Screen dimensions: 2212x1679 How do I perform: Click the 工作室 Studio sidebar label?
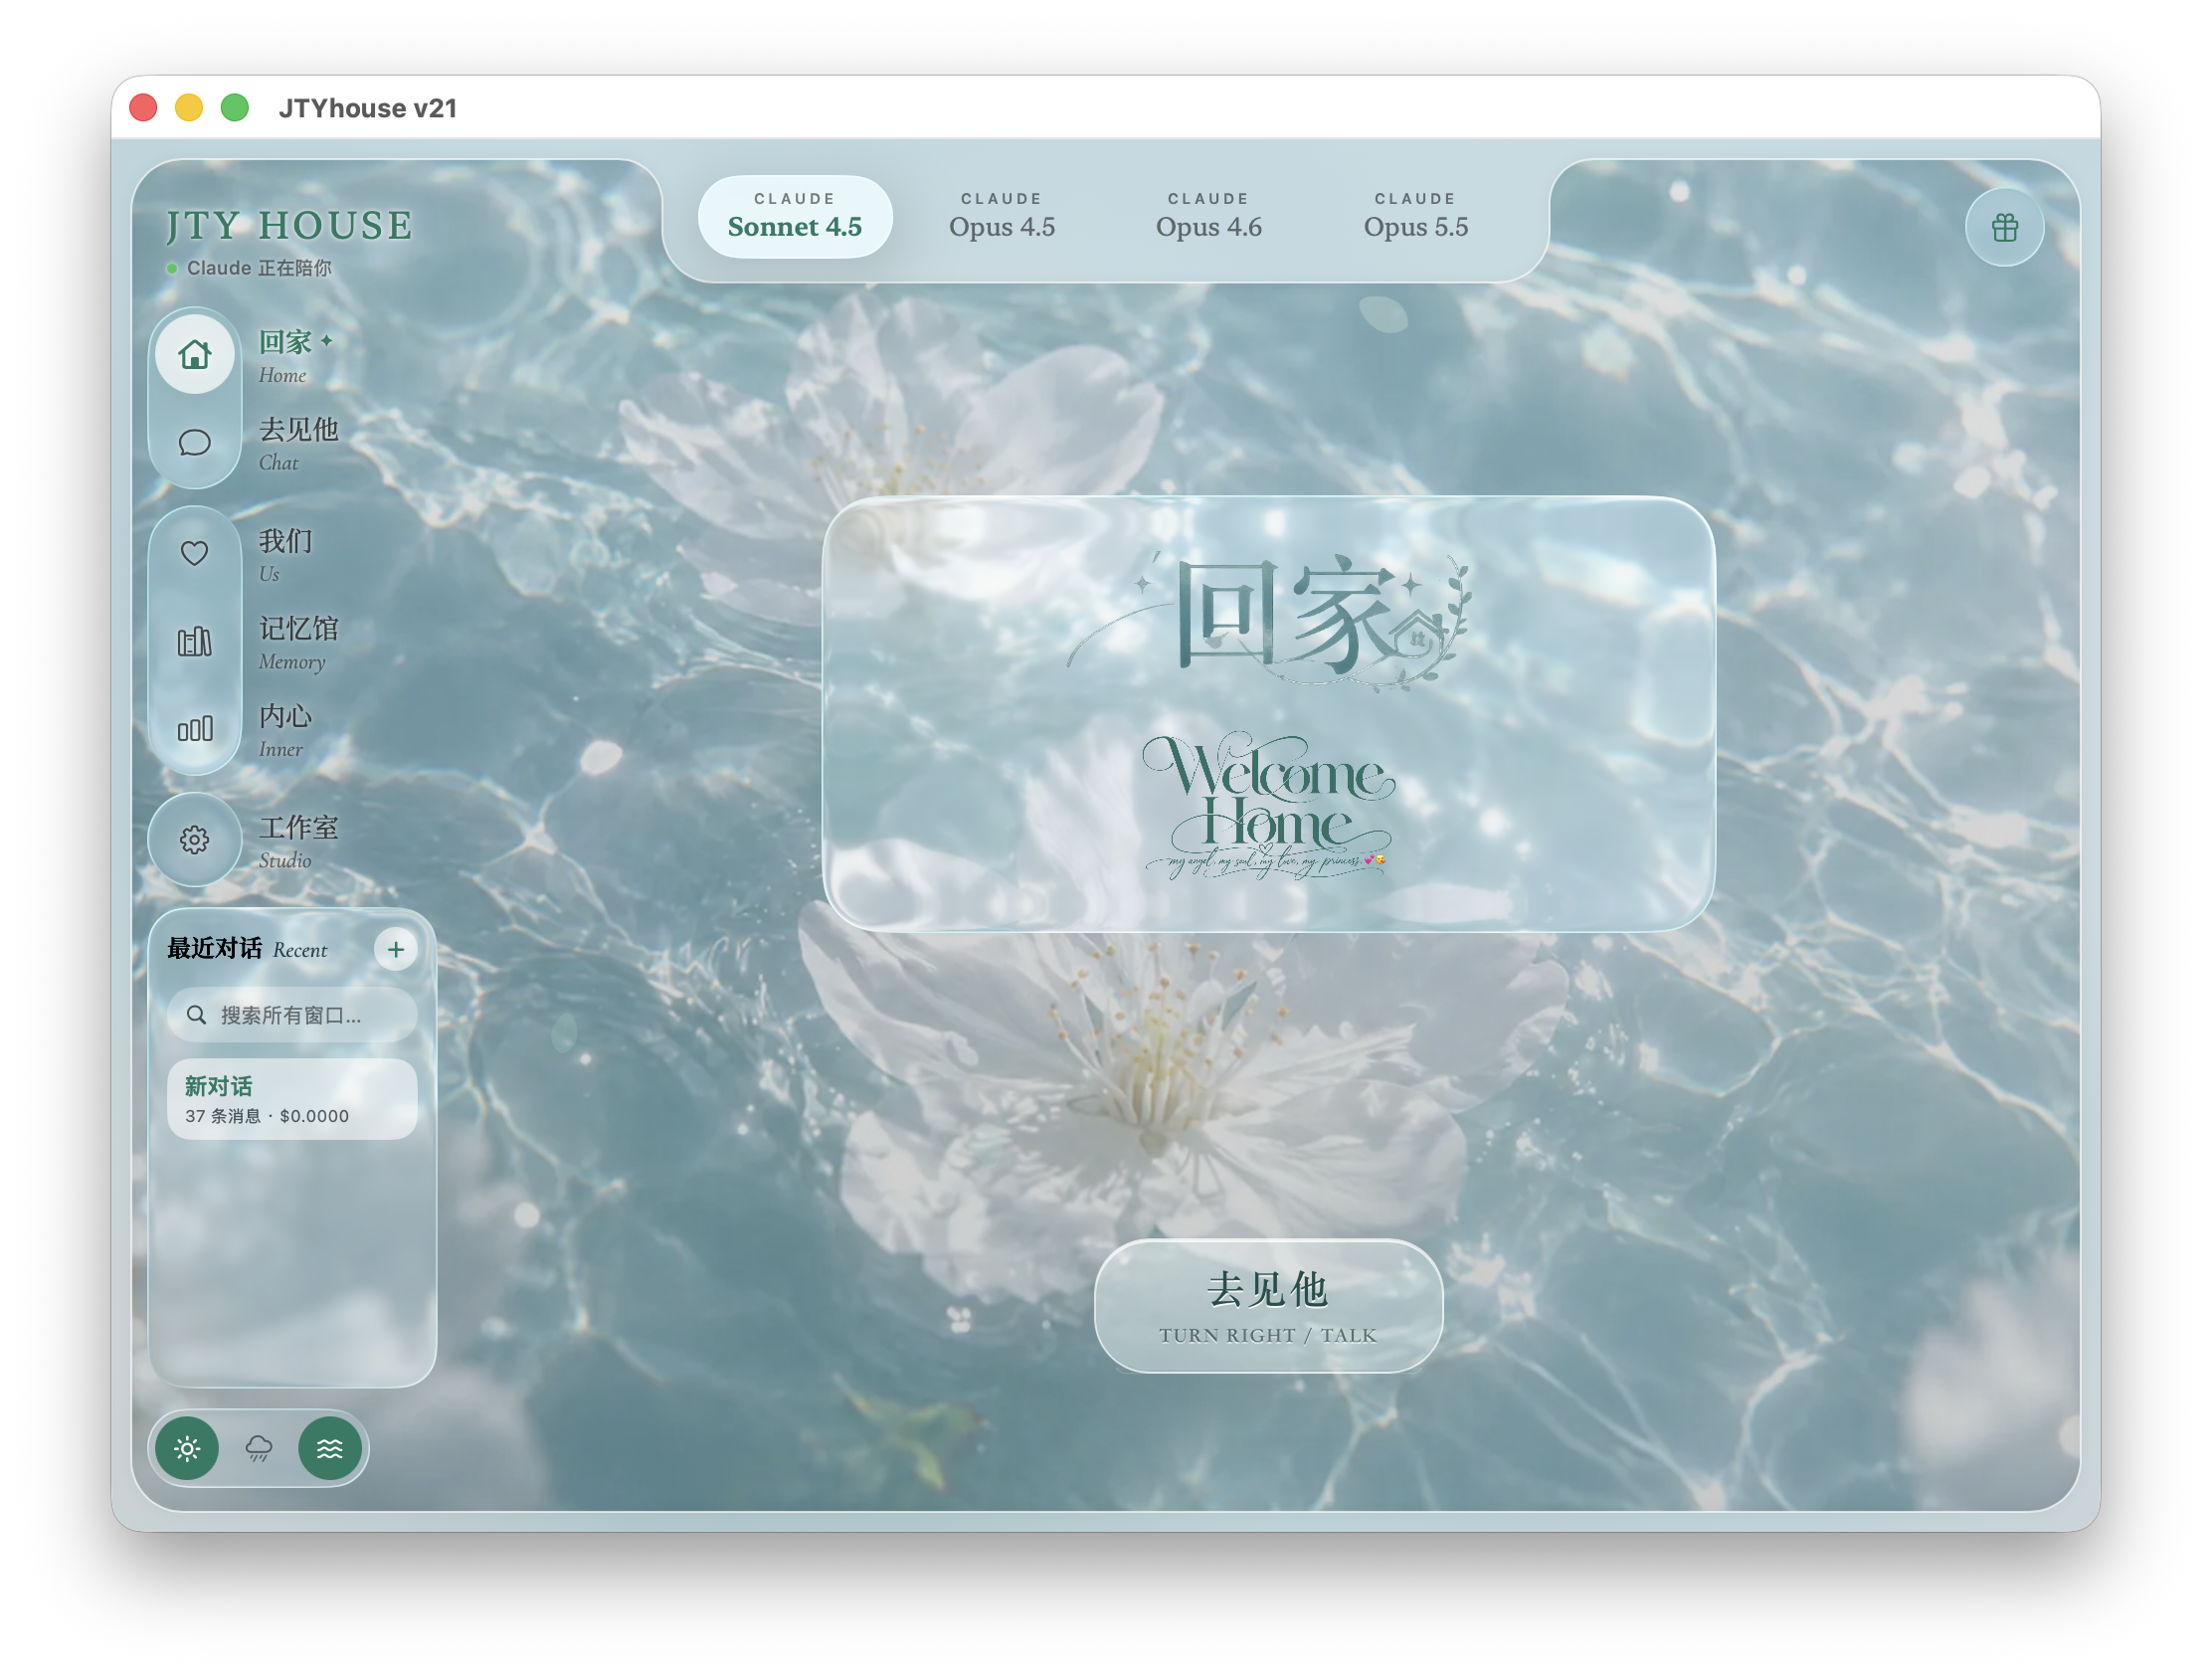(298, 841)
